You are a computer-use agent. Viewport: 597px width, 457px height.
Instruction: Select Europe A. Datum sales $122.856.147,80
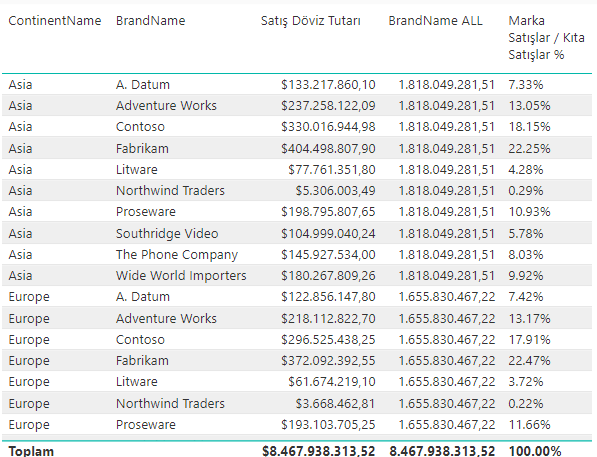click(328, 297)
